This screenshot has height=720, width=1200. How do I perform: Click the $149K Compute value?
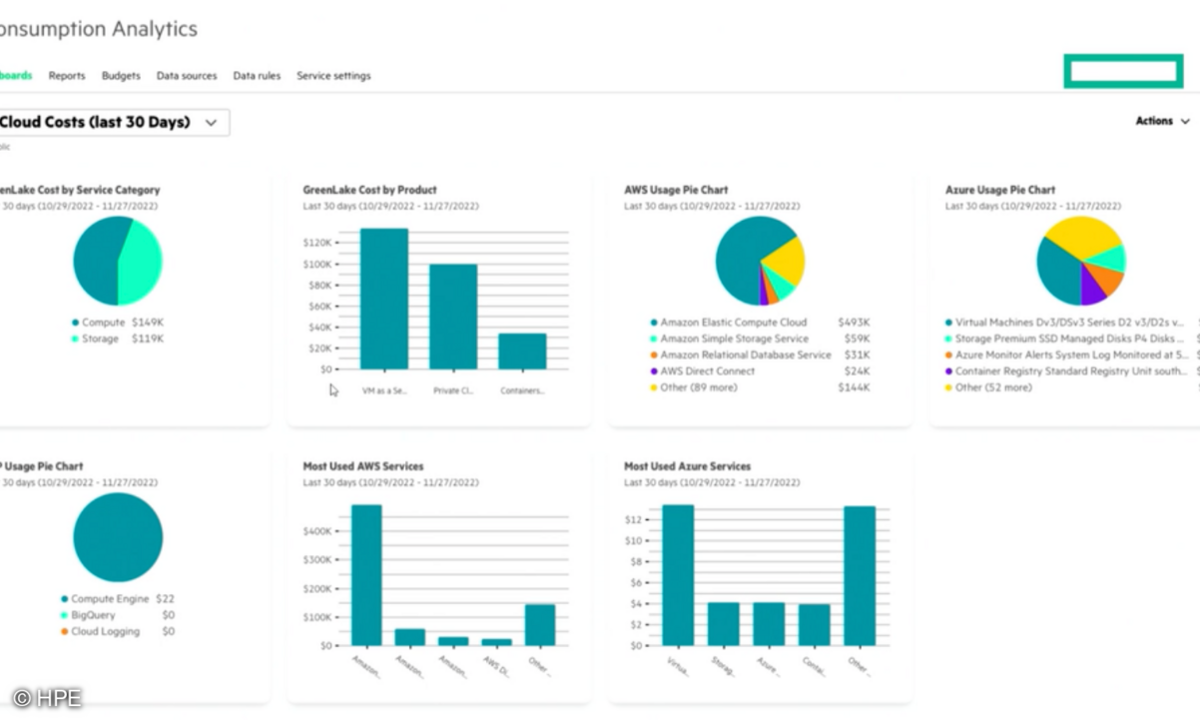[148, 323]
